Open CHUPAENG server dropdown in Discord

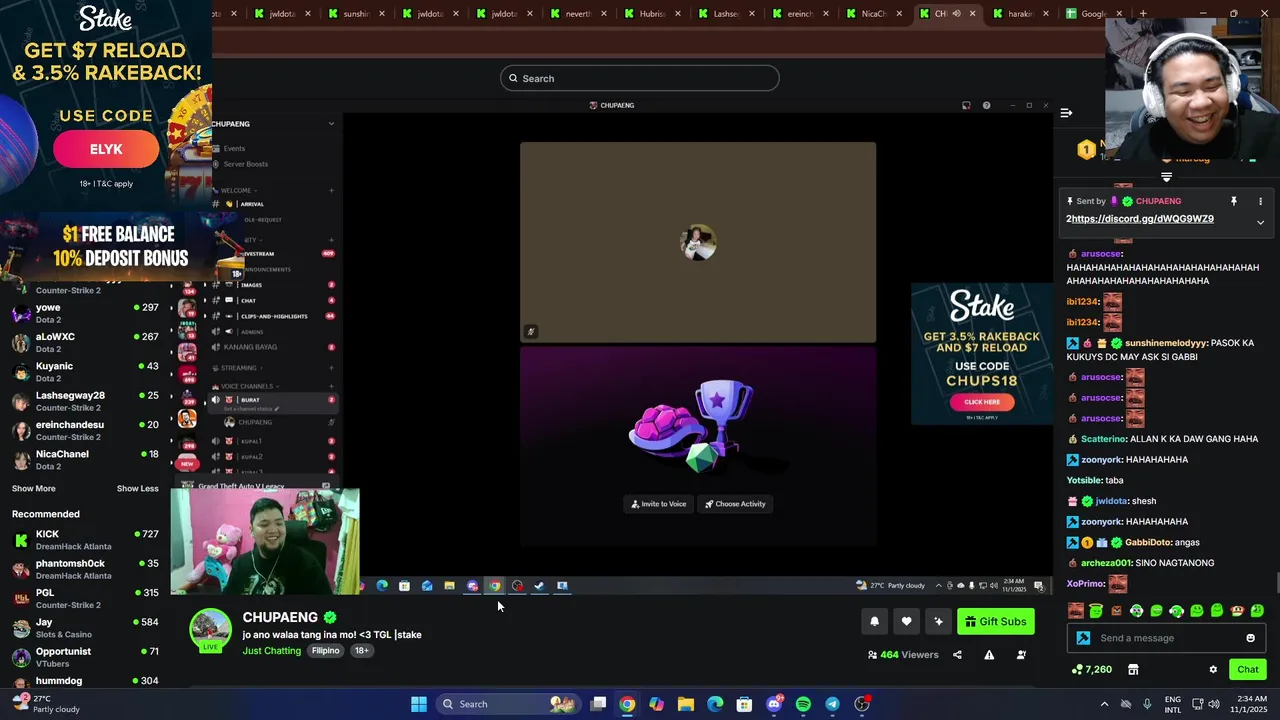[331, 124]
